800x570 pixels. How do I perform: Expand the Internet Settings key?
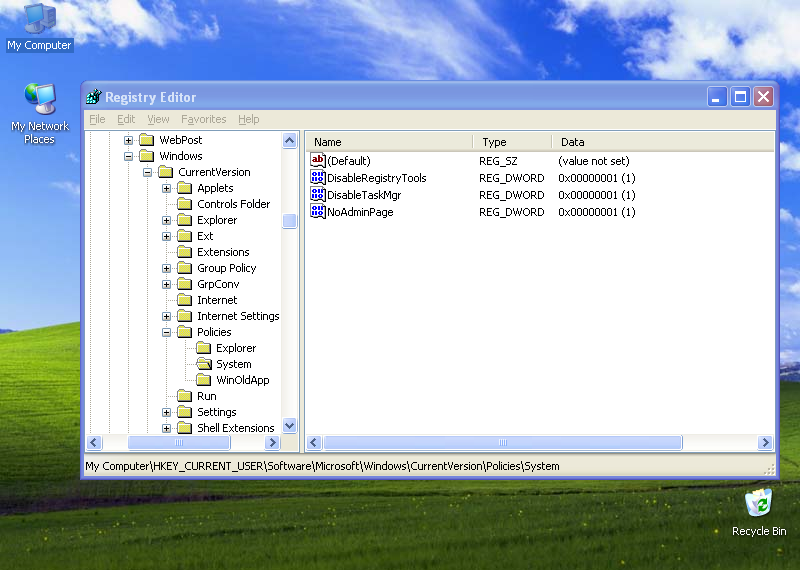166,316
